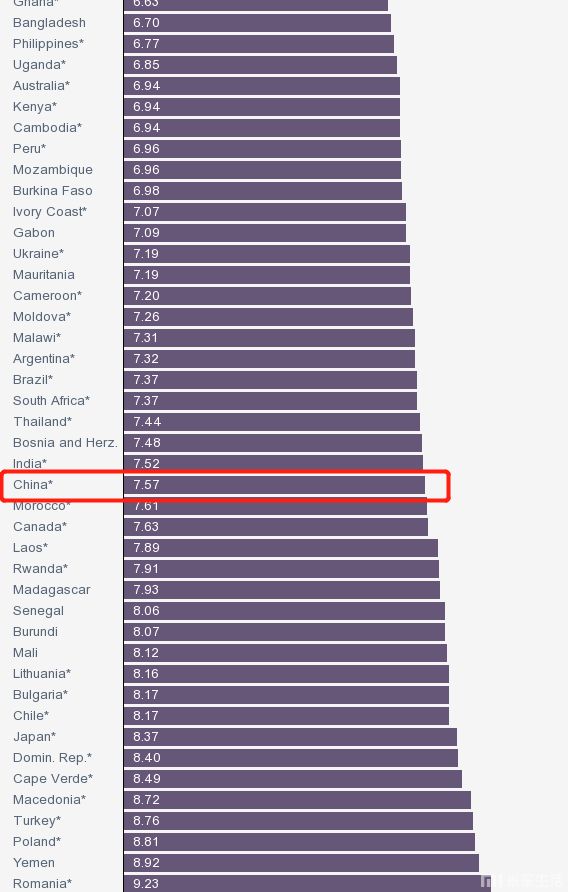Screen dimensions: 568x892
Task: Select the Bosnia and Herz. label
Action: pos(65,443)
